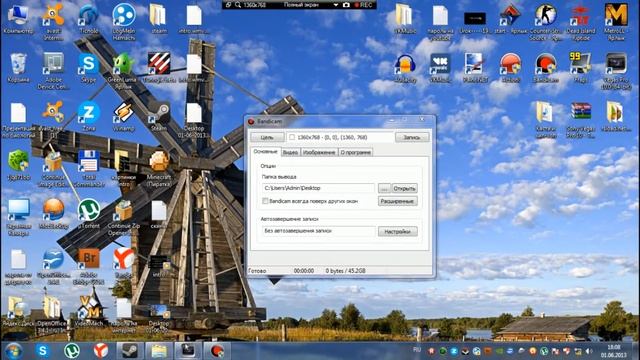Click the Цель button in Bandicam

pos(267,137)
